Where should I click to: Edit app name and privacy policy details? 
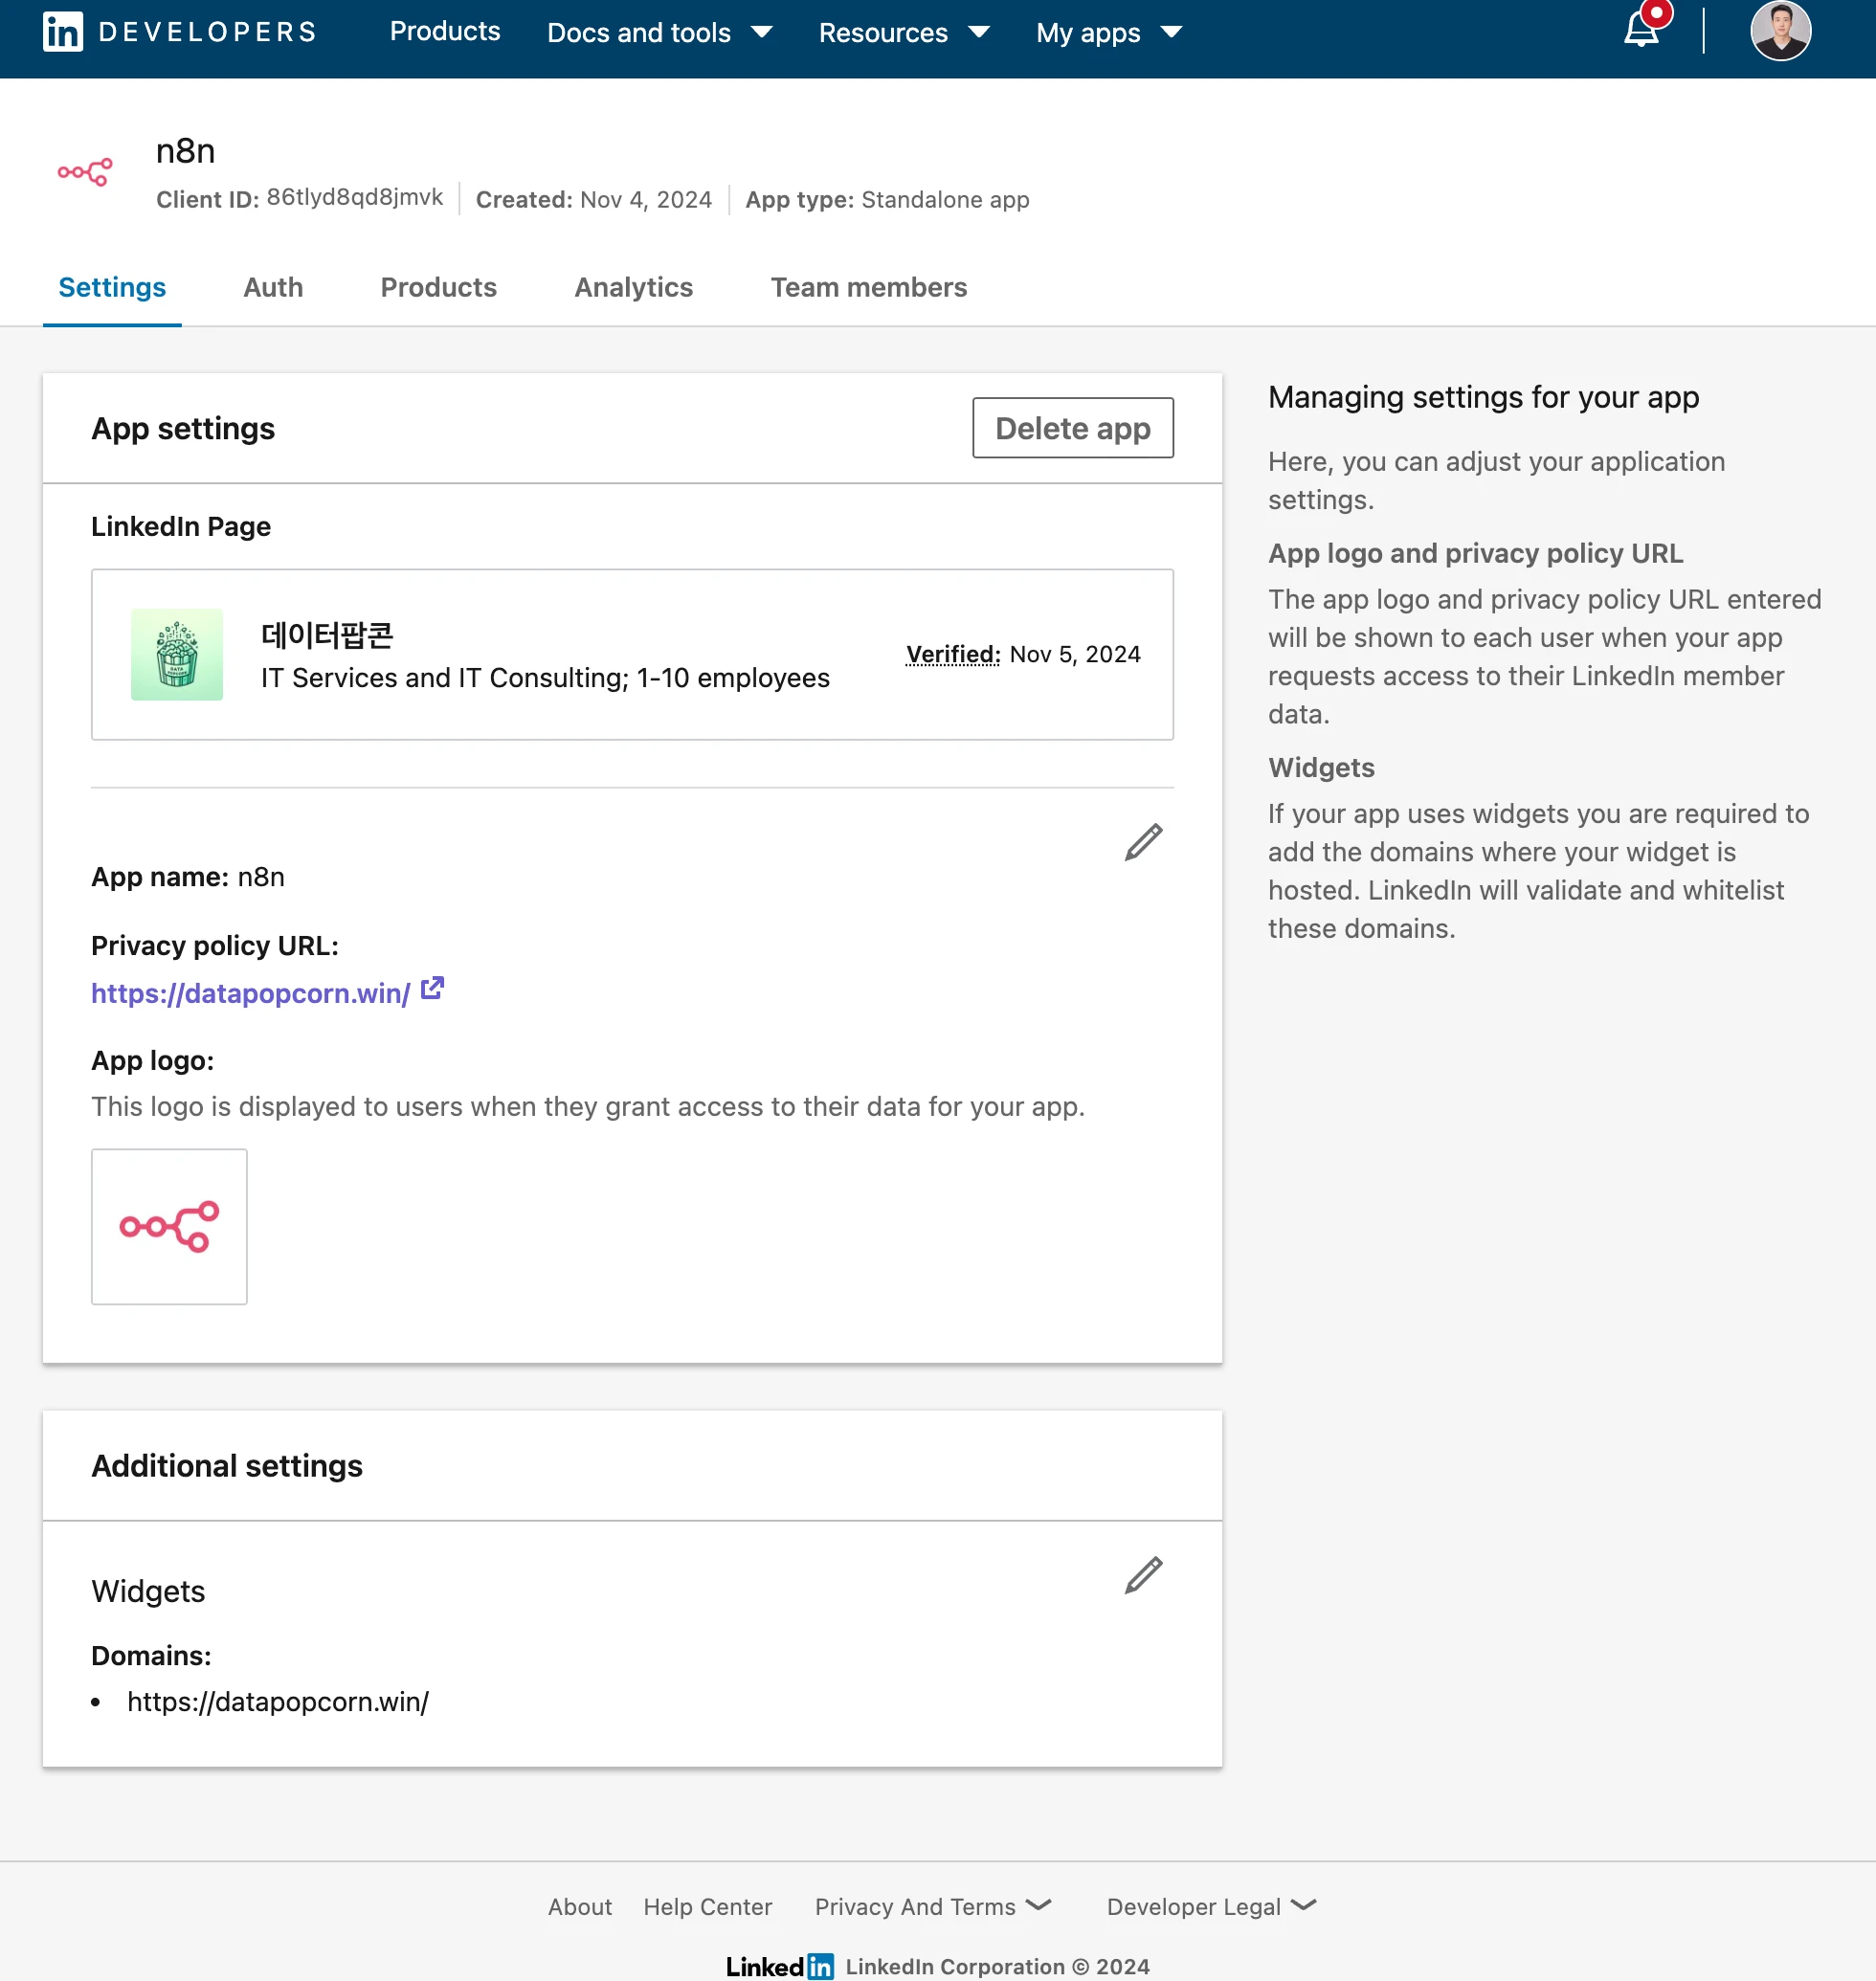pyautogui.click(x=1143, y=843)
